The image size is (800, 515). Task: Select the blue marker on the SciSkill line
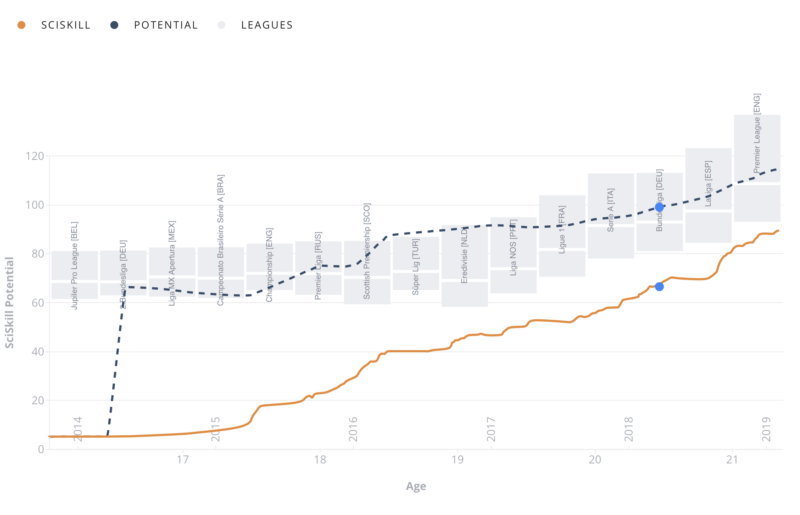click(x=659, y=287)
